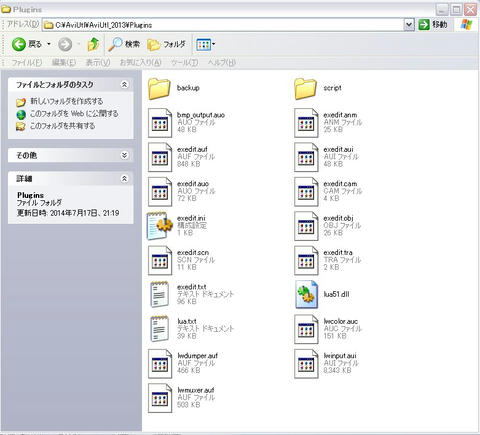Image resolution: width=480 pixels, height=435 pixels.
Task: Expand the Other Places panel
Action: (x=124, y=155)
